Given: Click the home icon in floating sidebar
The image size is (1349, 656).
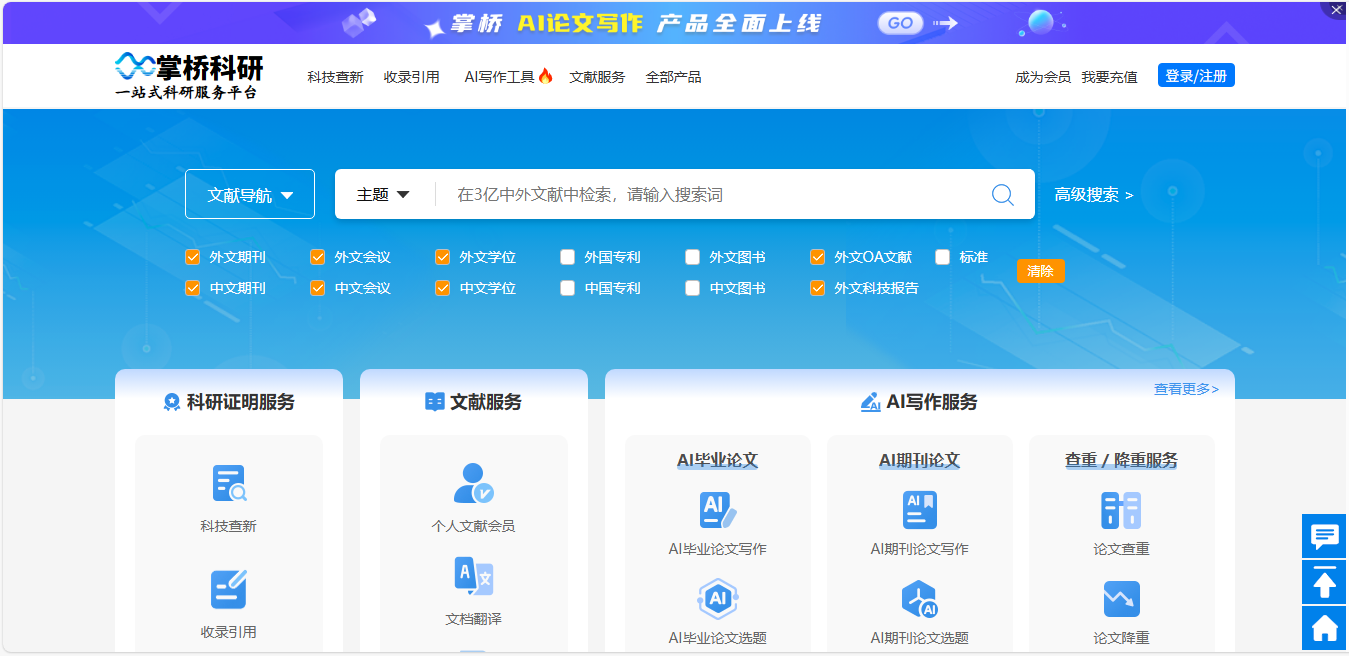Looking at the screenshot, I should (1324, 628).
